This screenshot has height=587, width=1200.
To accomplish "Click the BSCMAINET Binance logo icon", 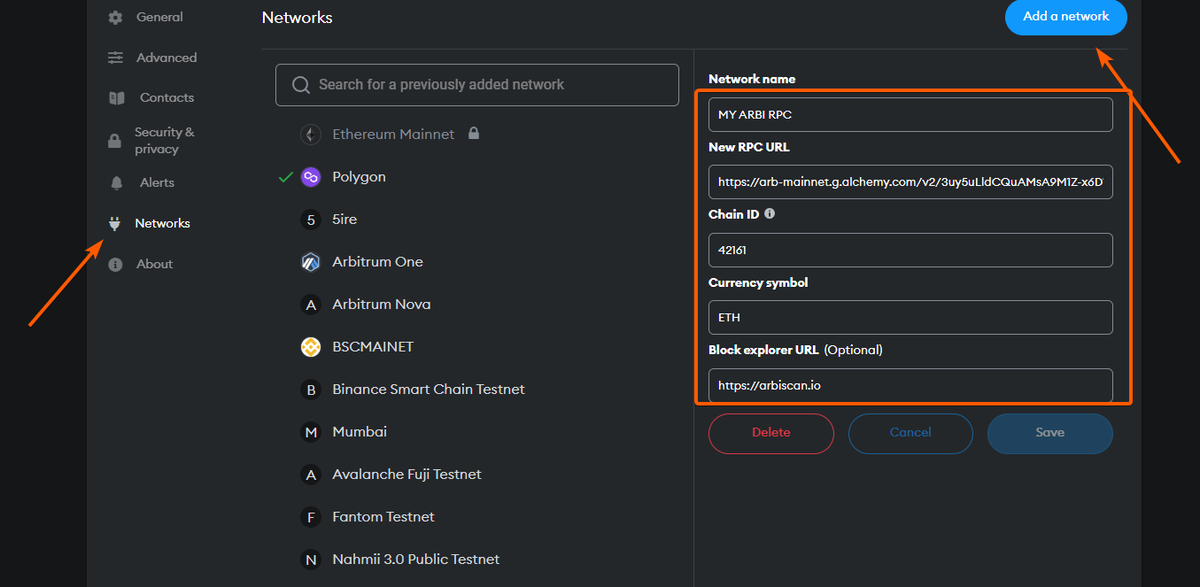I will coord(311,347).
